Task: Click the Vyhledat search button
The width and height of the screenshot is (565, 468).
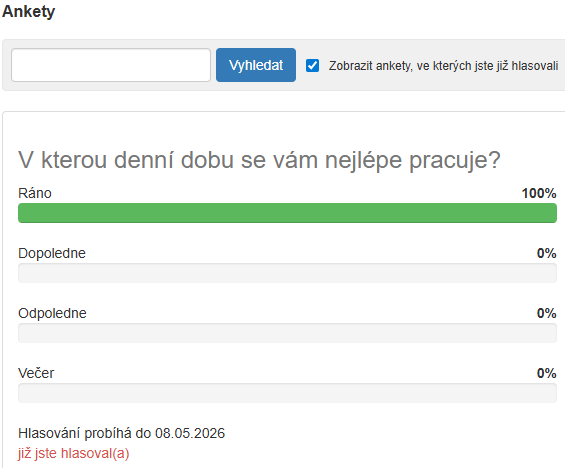Action: pyautogui.click(x=256, y=65)
